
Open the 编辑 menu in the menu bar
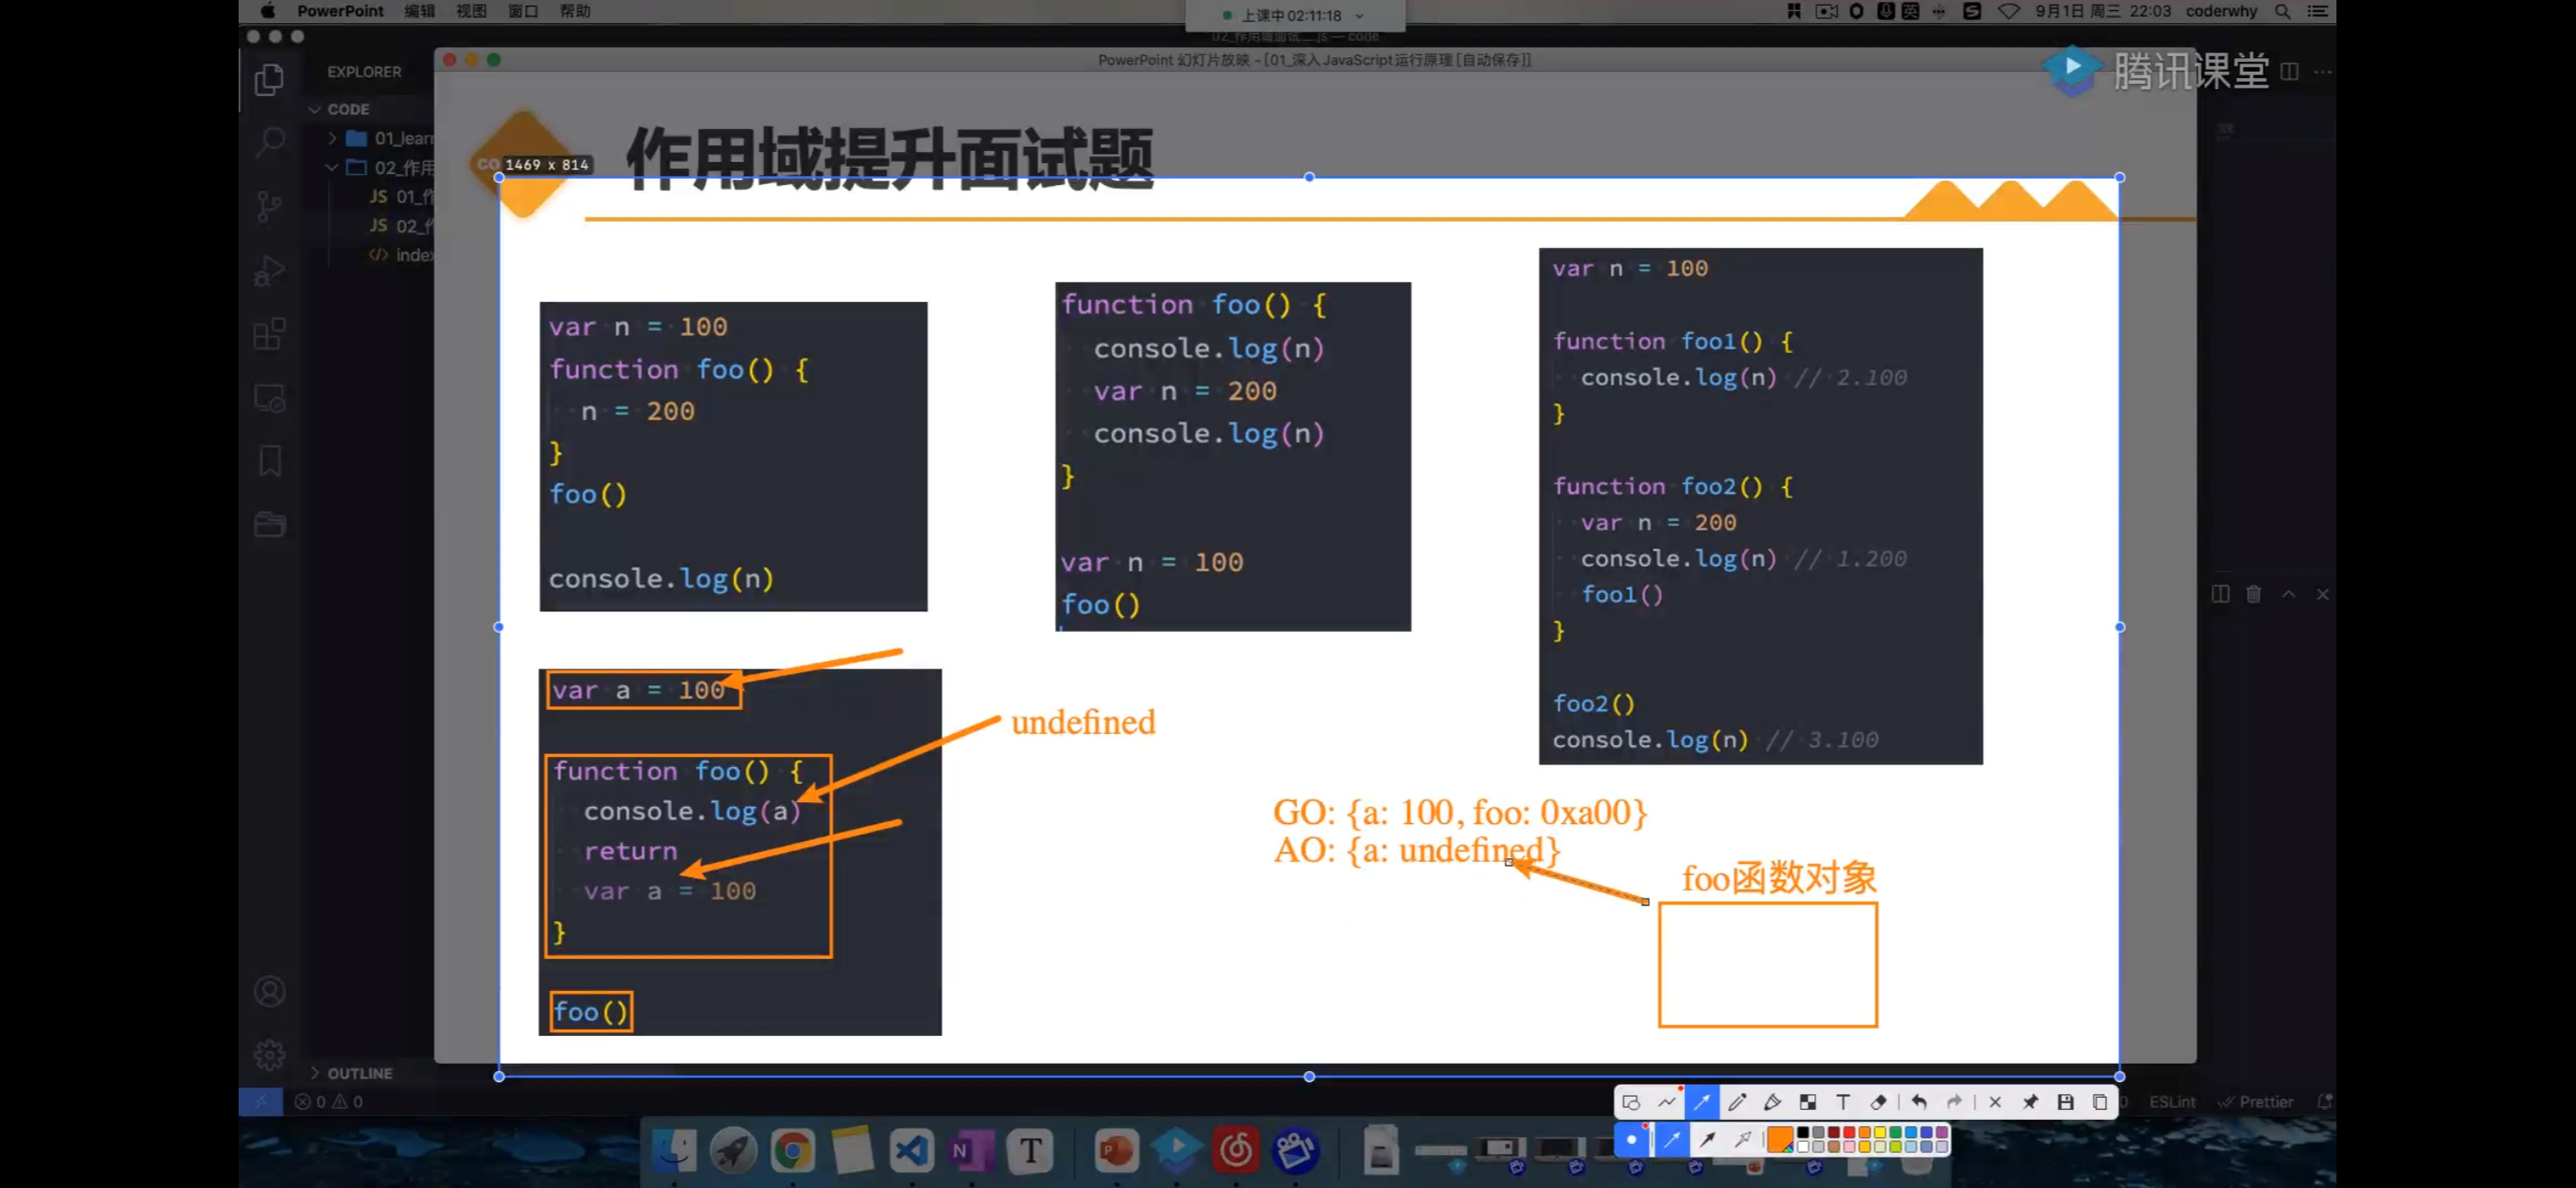[419, 11]
